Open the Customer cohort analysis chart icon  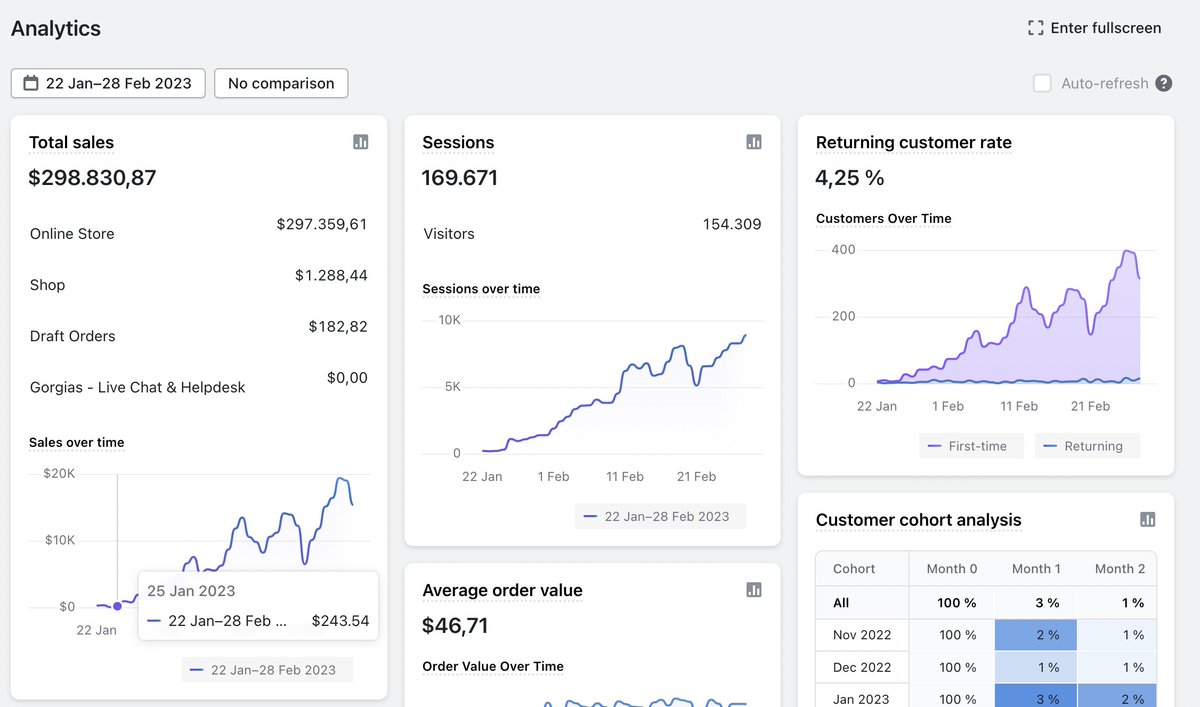tap(1147, 520)
